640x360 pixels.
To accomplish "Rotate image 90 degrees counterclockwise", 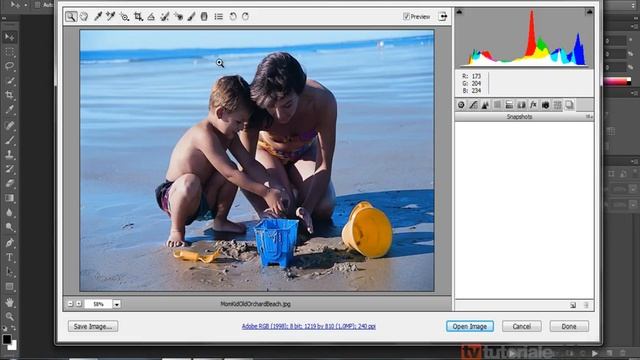I will [x=233, y=17].
